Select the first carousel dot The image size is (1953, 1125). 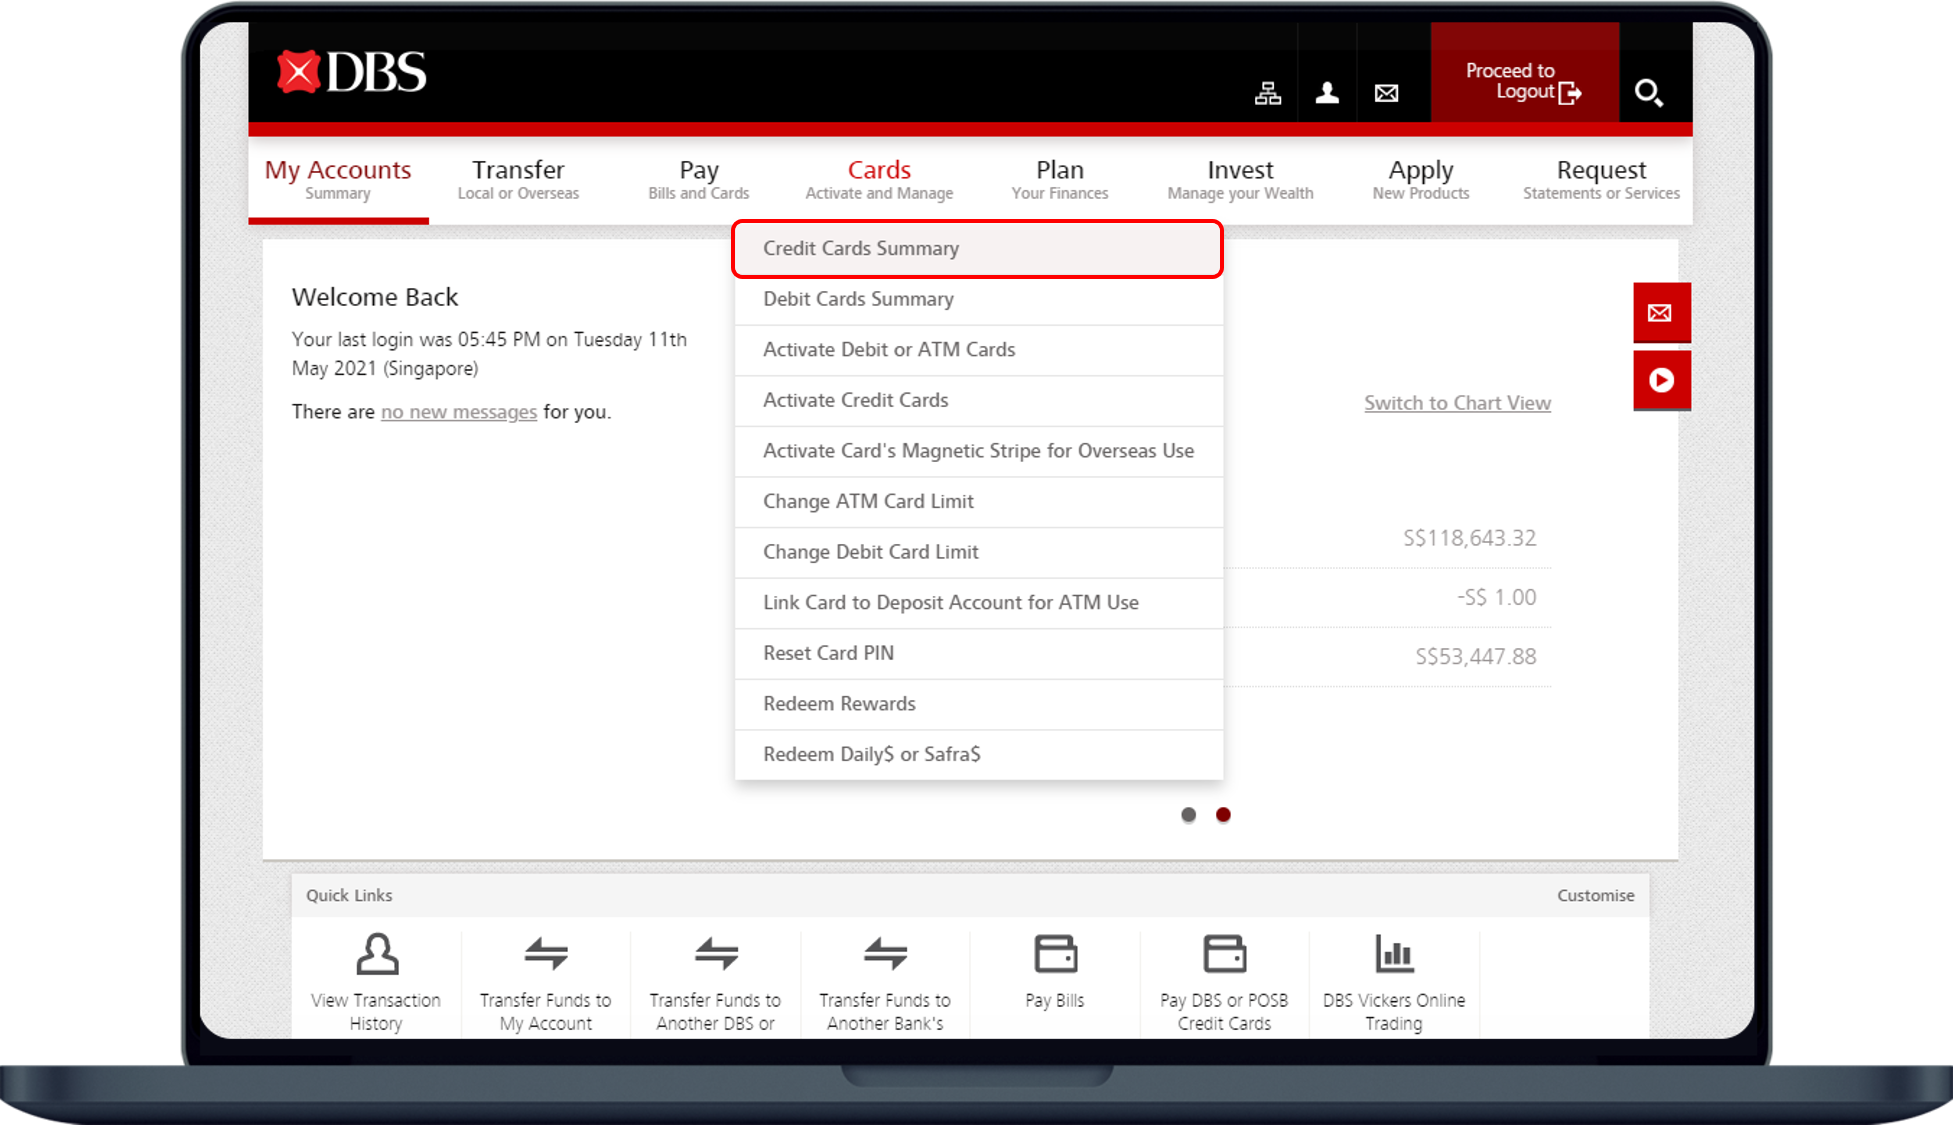coord(1188,815)
